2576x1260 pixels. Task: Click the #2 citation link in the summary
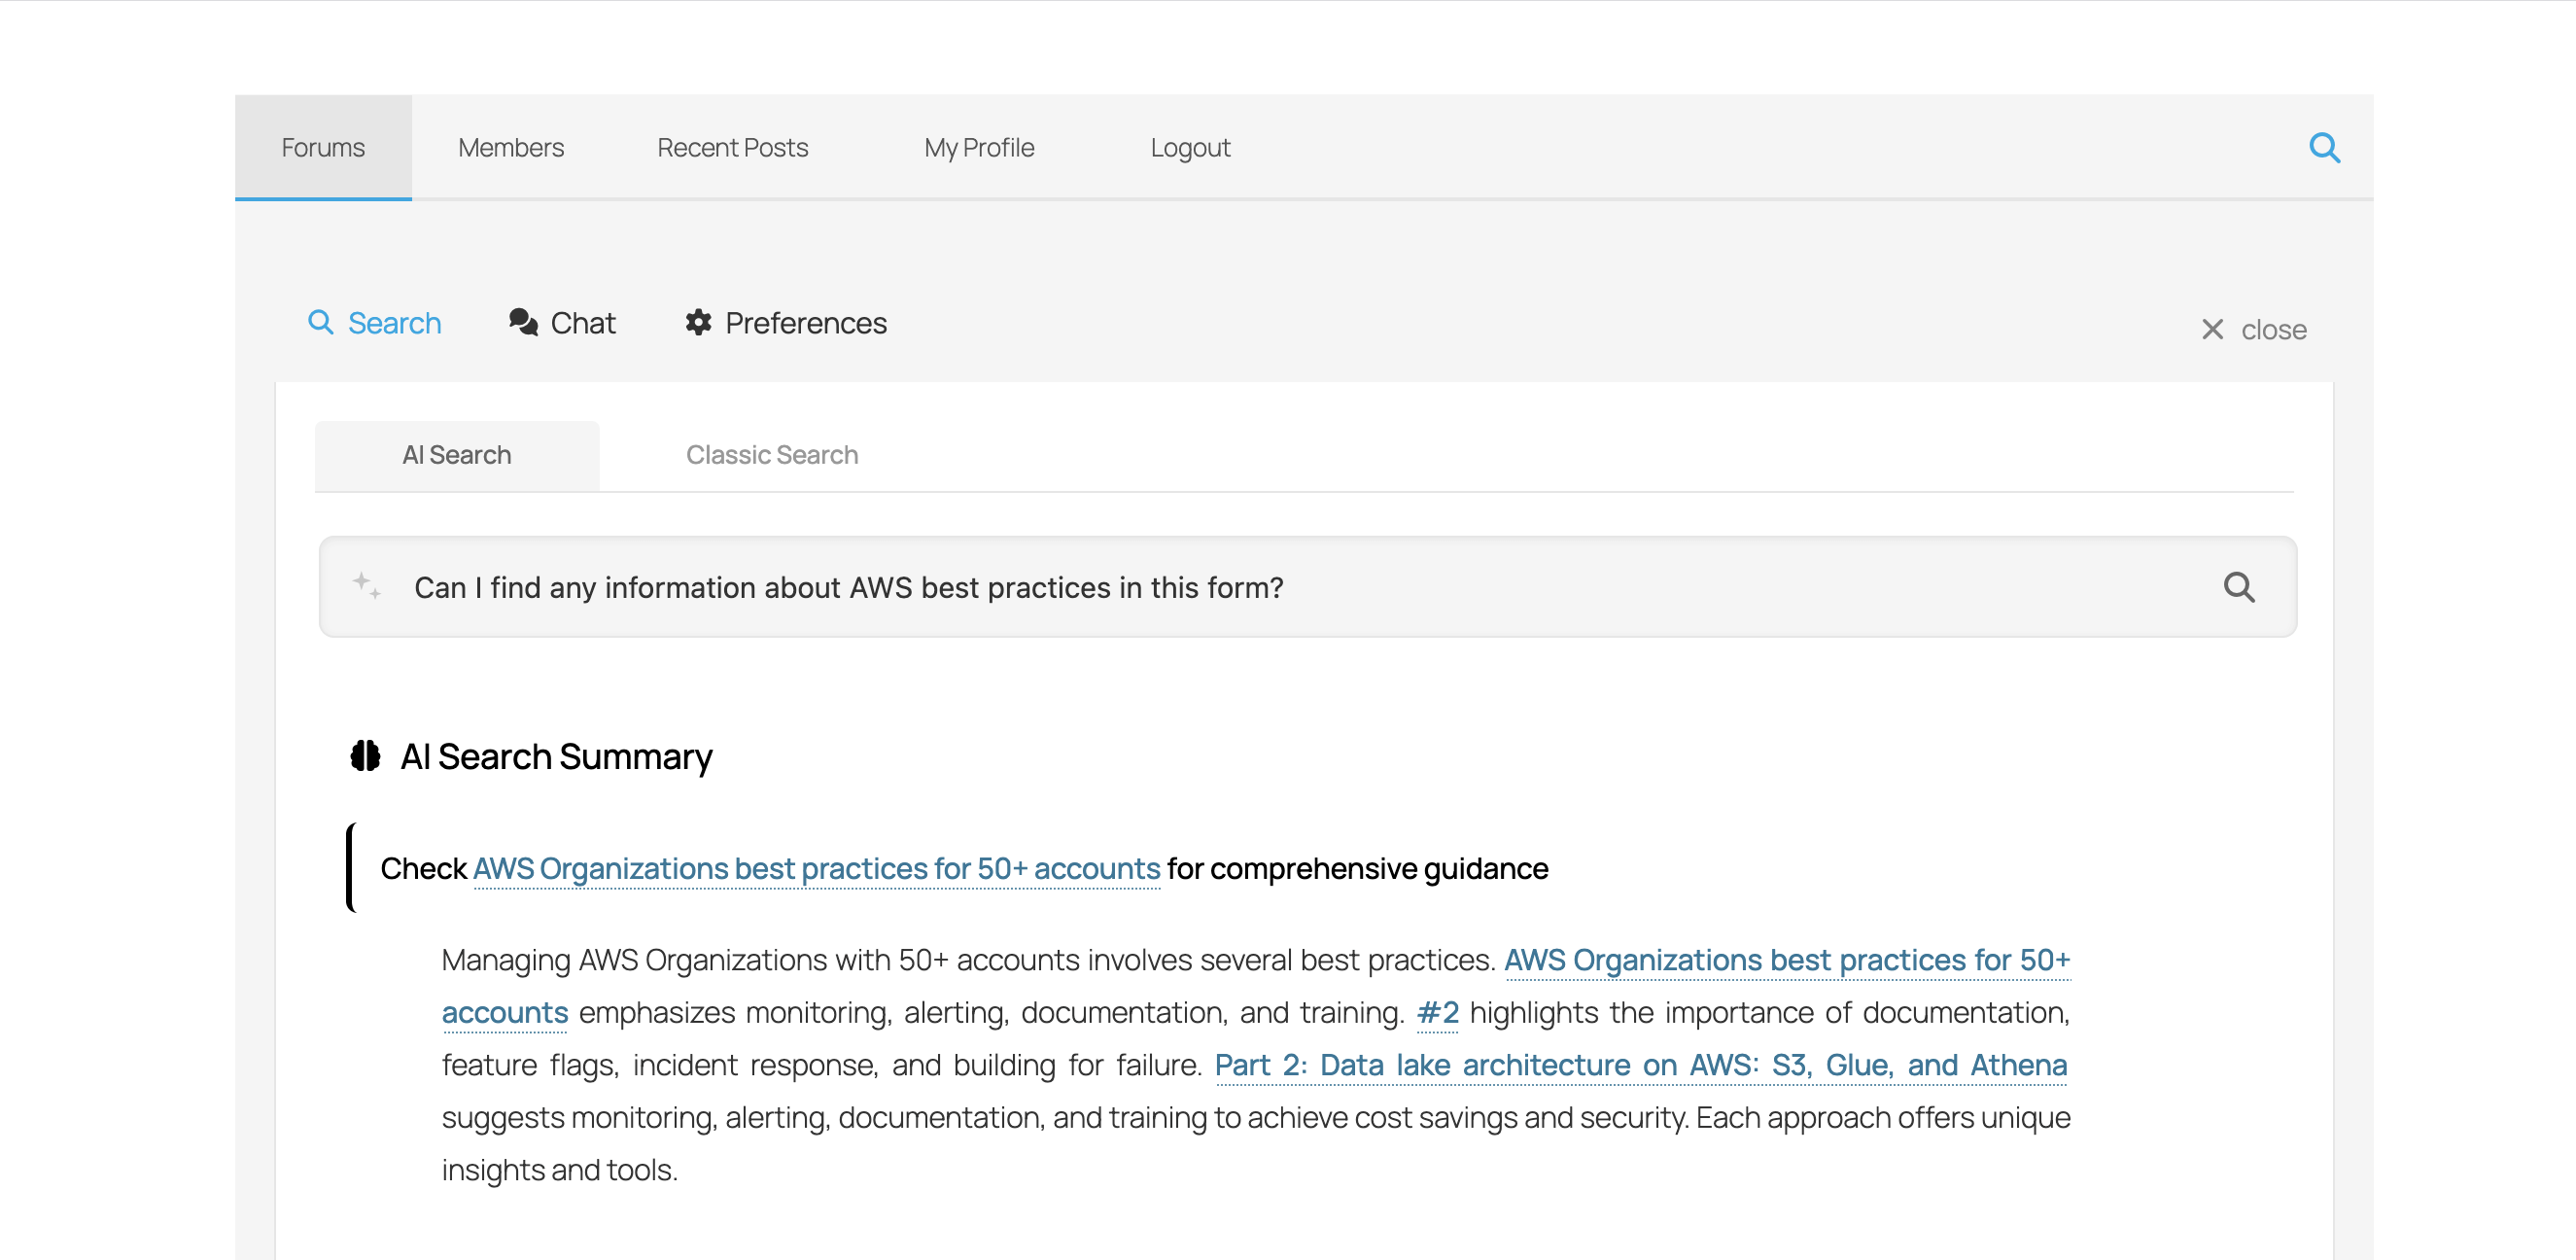[1437, 1012]
